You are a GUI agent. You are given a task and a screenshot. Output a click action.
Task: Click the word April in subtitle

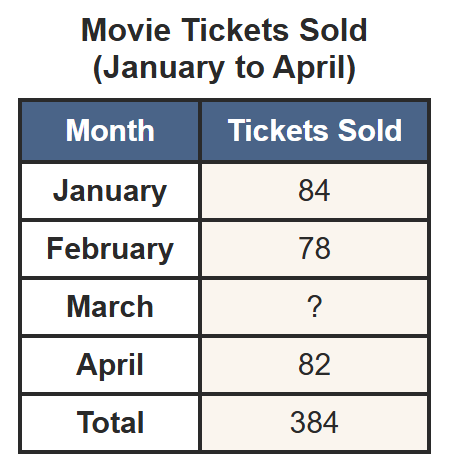(311, 68)
